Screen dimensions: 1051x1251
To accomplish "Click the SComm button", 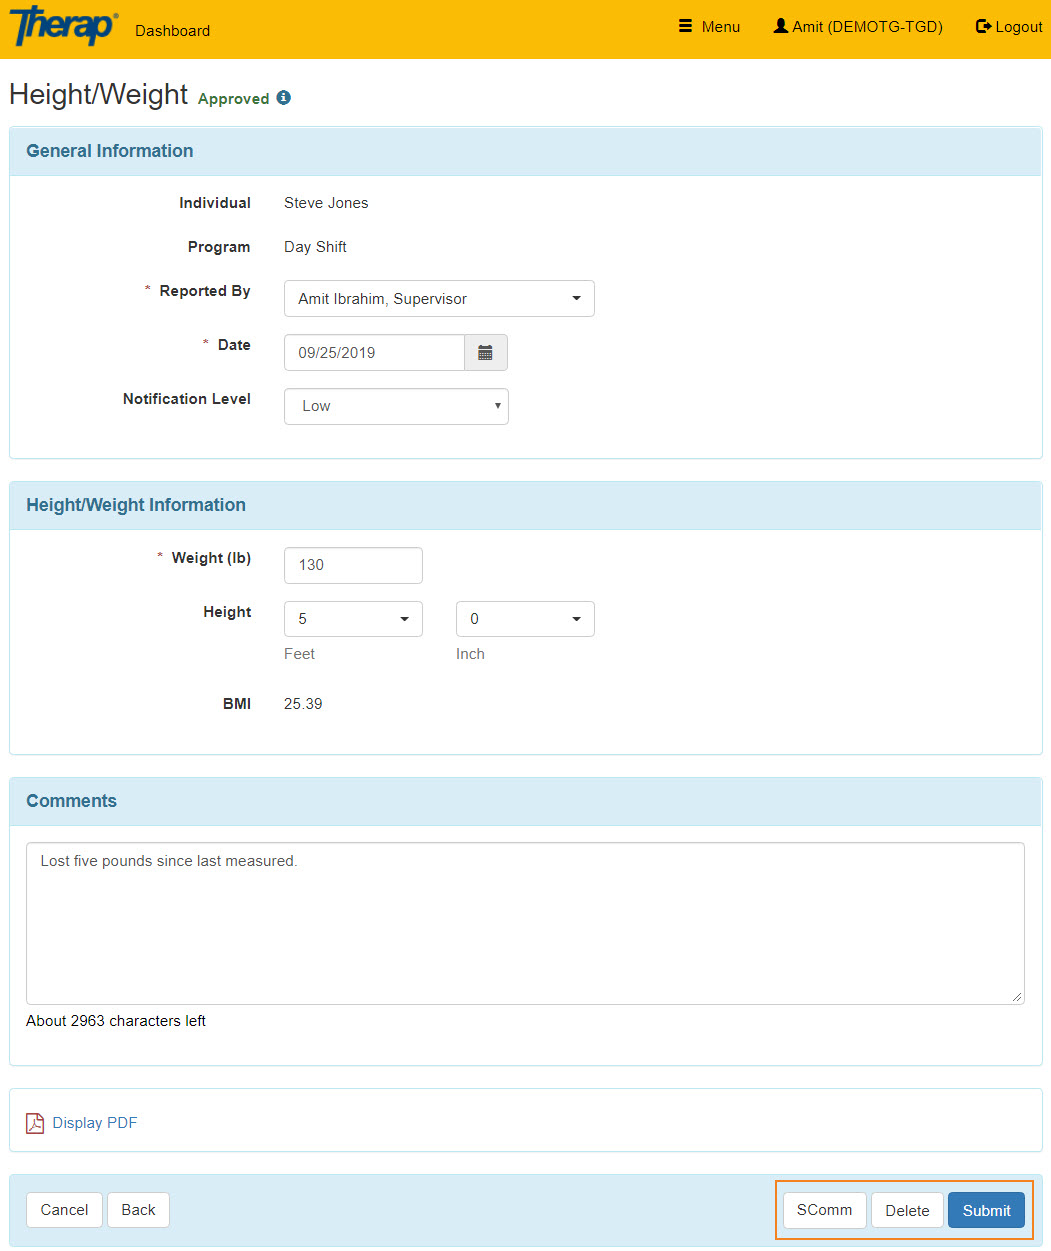I will [x=825, y=1210].
